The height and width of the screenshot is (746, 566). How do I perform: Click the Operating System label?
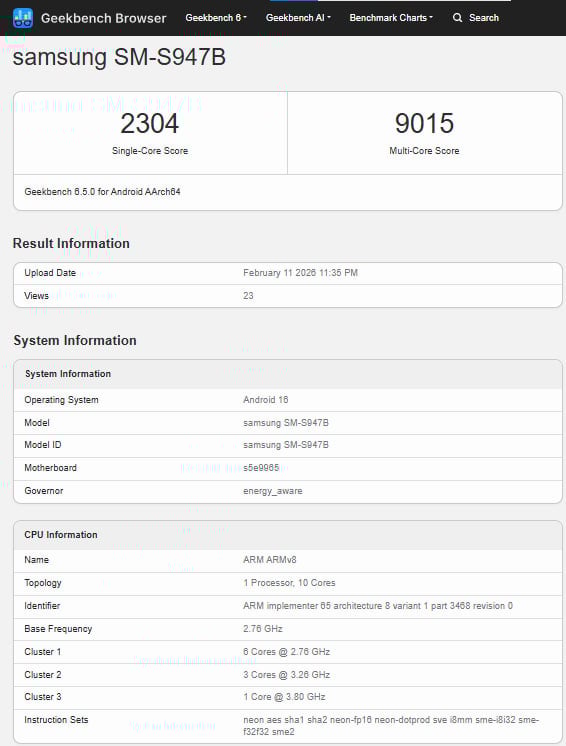[x=61, y=400]
